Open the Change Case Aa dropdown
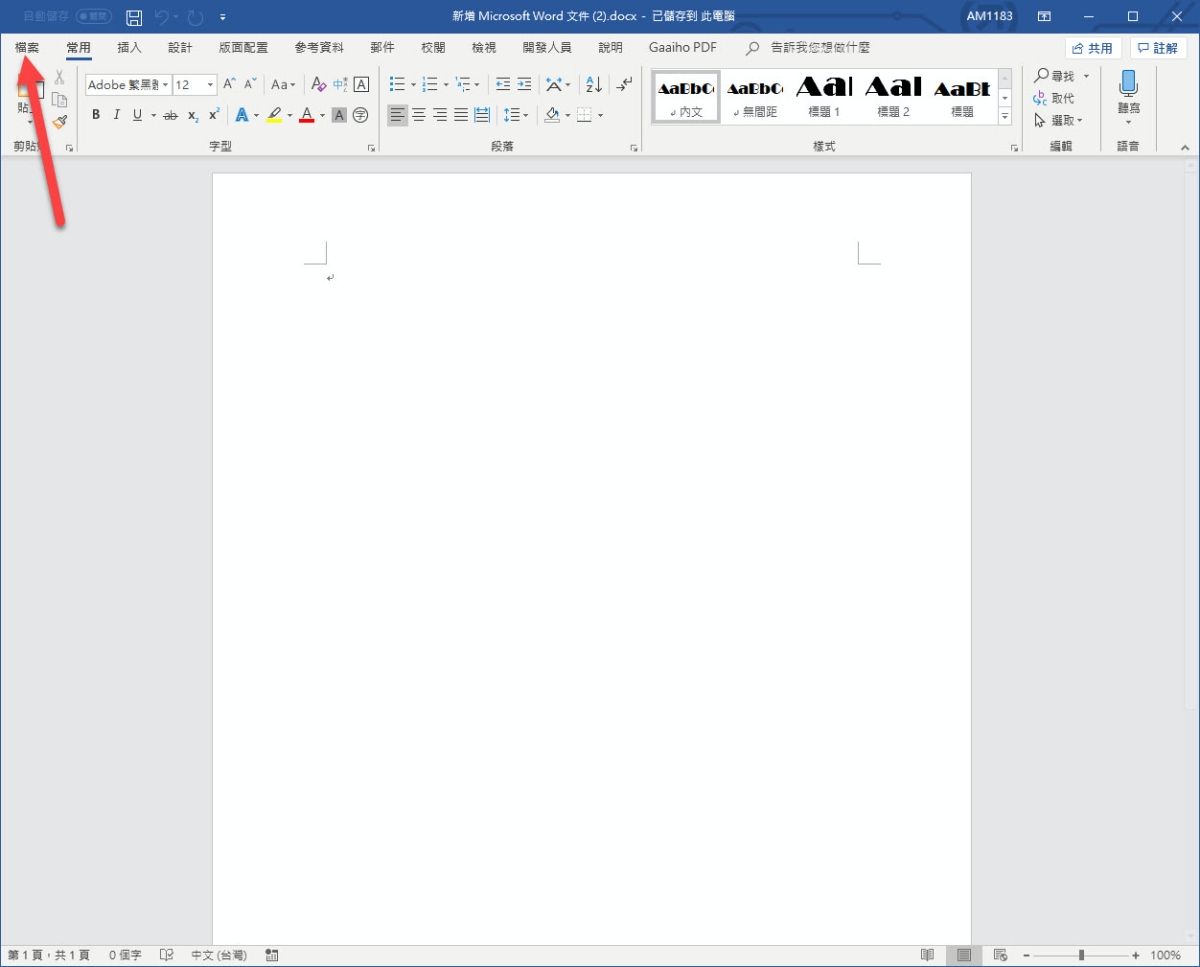Screen dimensions: 1200x967 (284, 85)
